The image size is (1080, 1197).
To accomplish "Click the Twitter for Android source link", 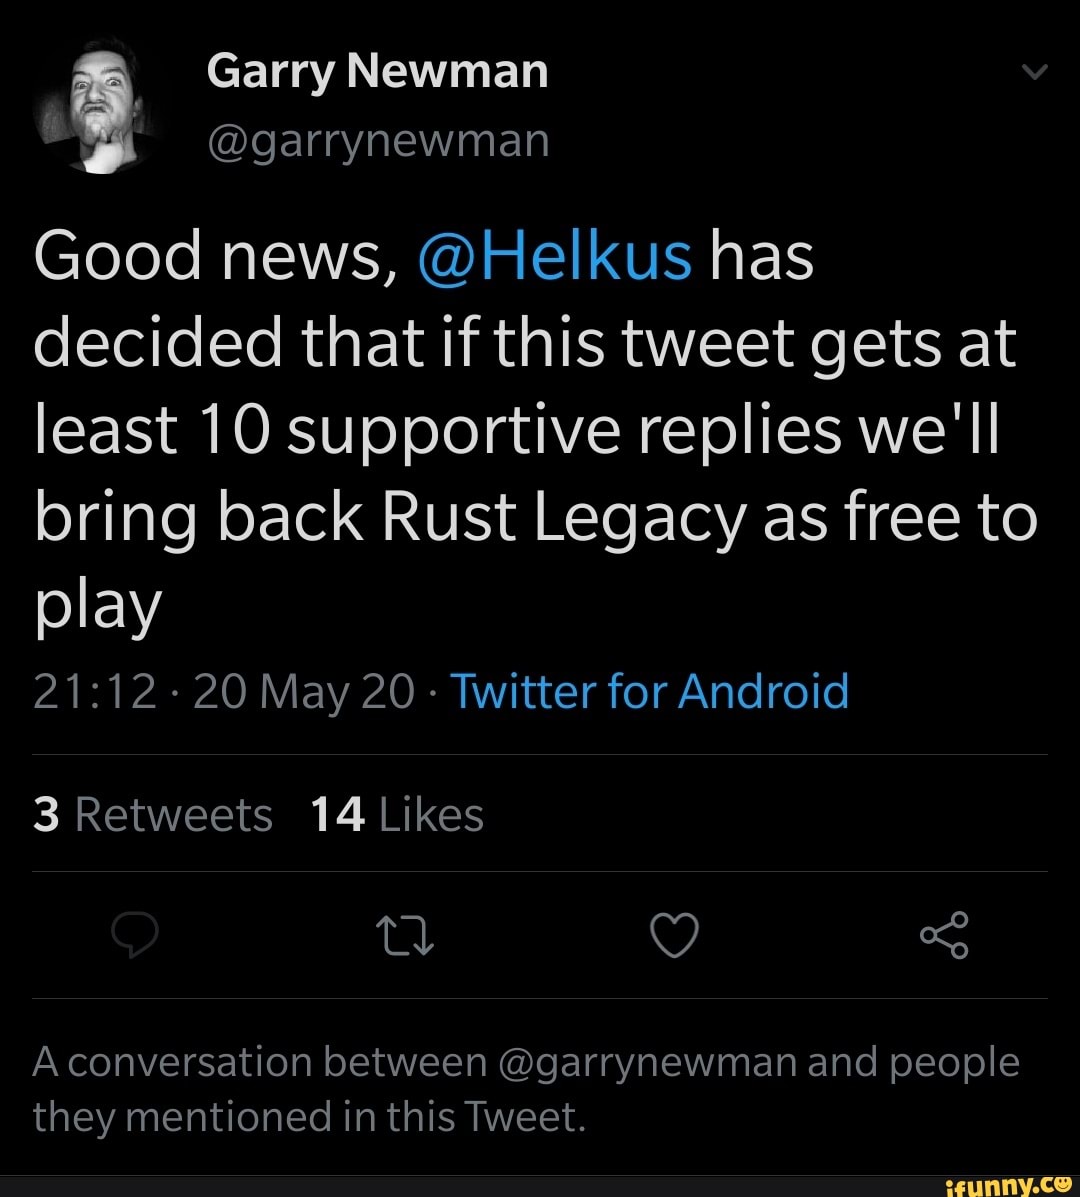I will (x=650, y=692).
